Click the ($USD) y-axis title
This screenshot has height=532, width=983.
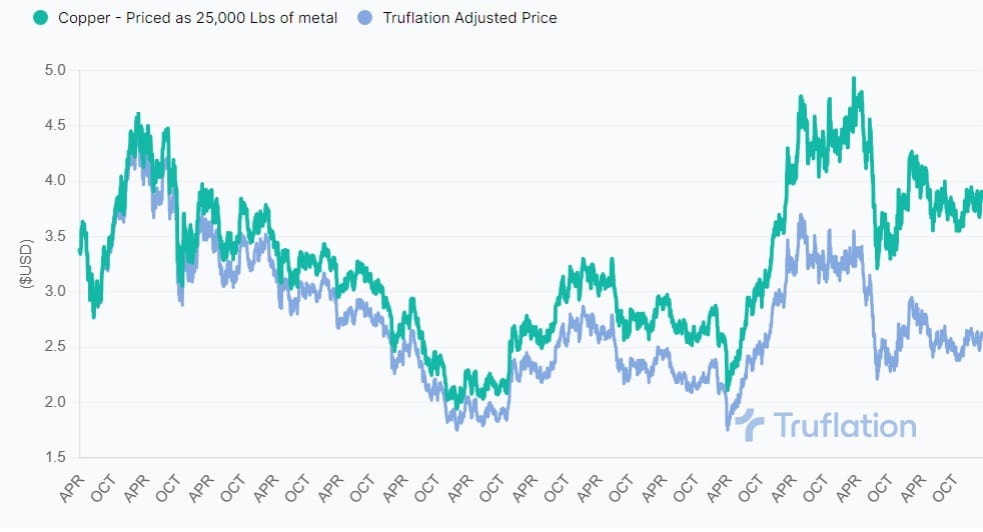(27, 264)
